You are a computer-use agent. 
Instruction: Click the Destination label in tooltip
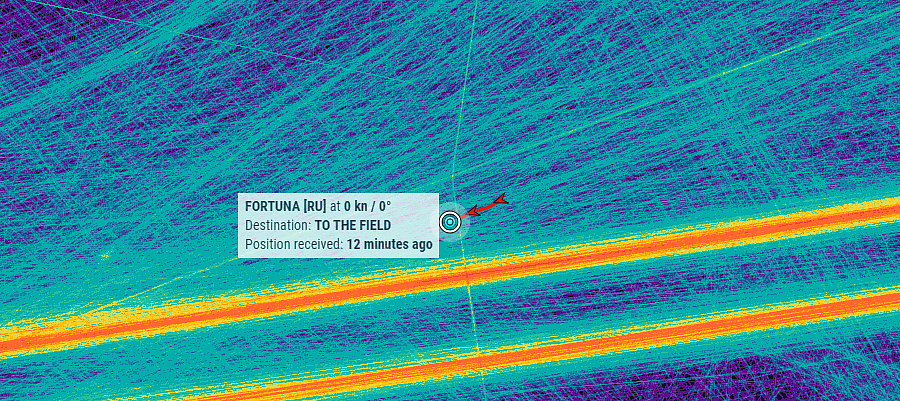278,225
